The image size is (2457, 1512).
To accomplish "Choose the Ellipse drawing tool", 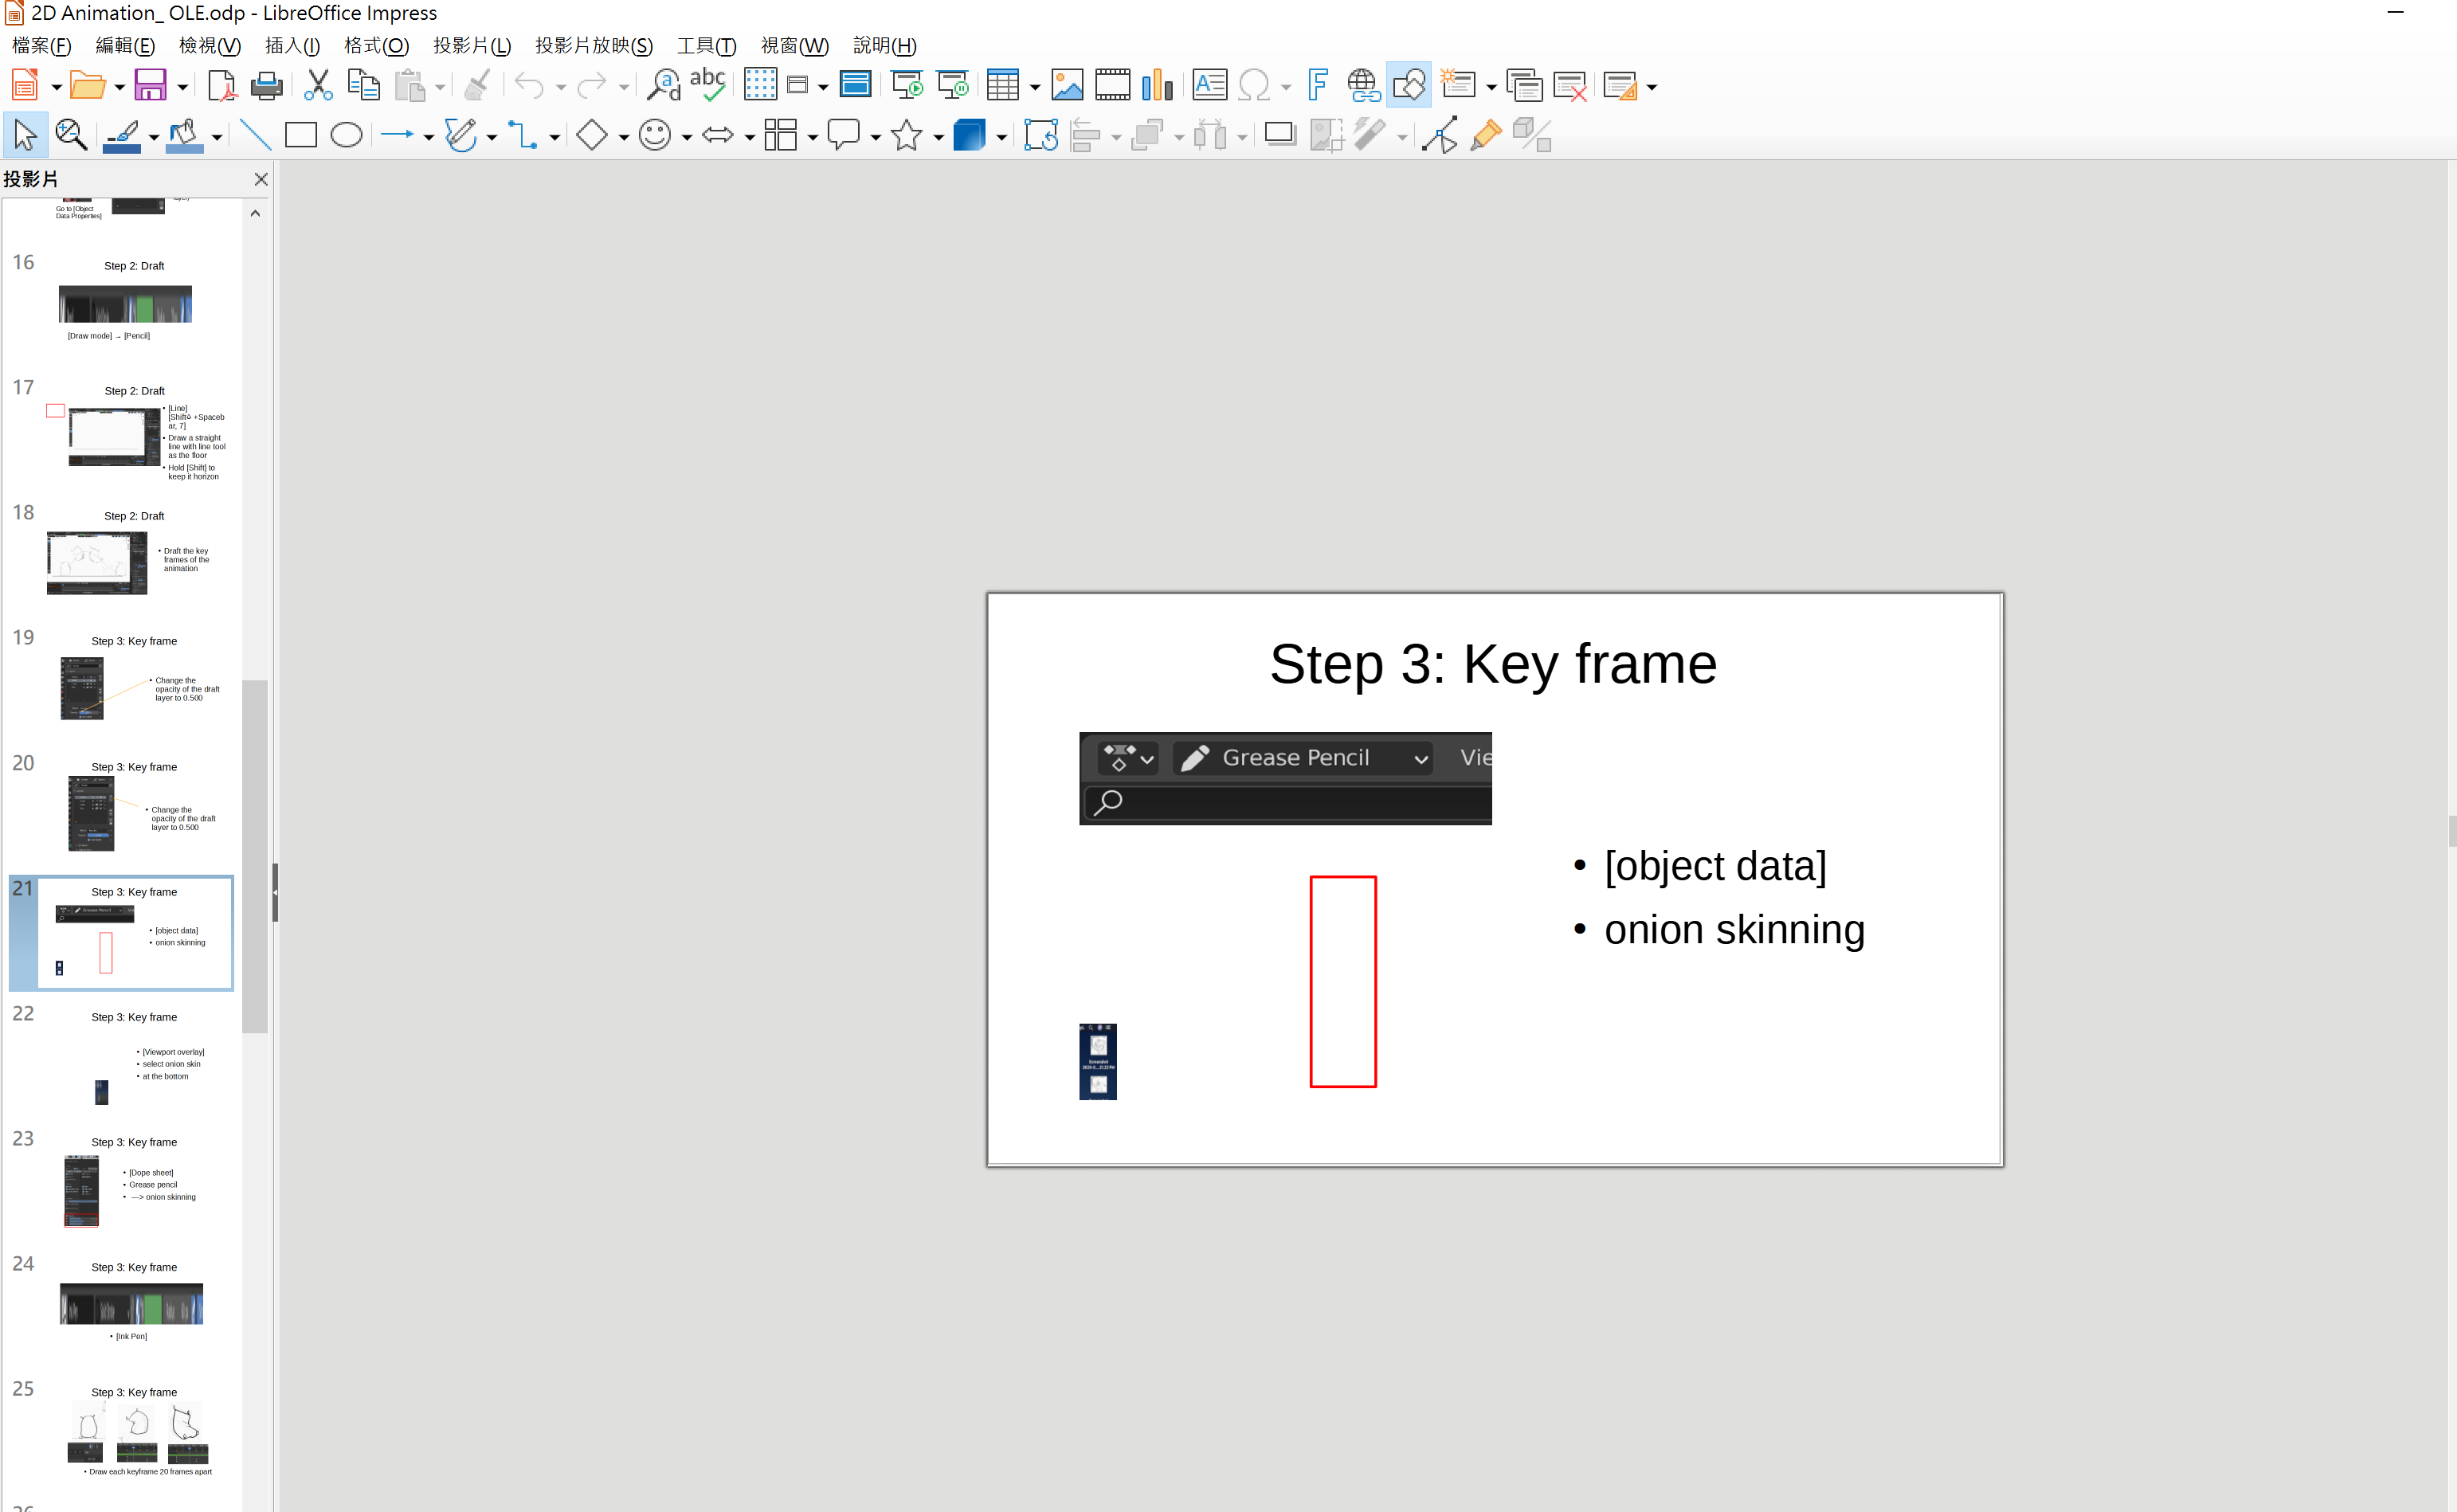I will pos(346,135).
